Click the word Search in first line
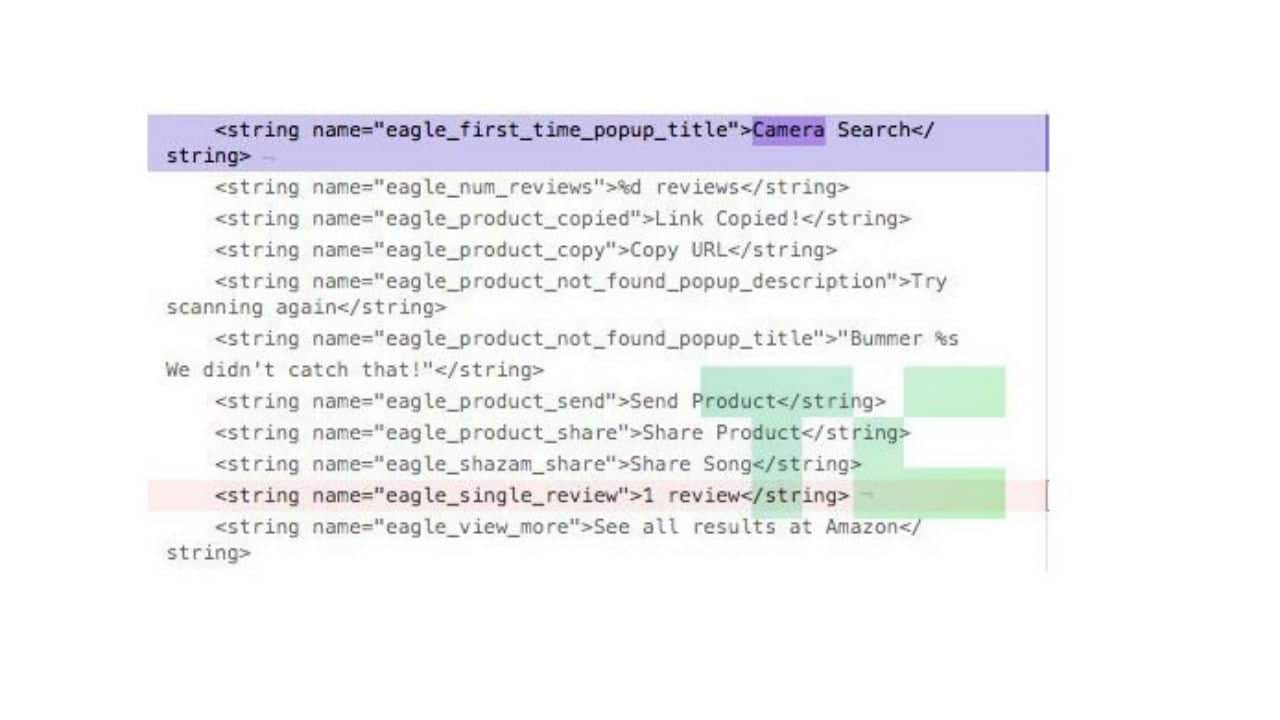 click(874, 130)
